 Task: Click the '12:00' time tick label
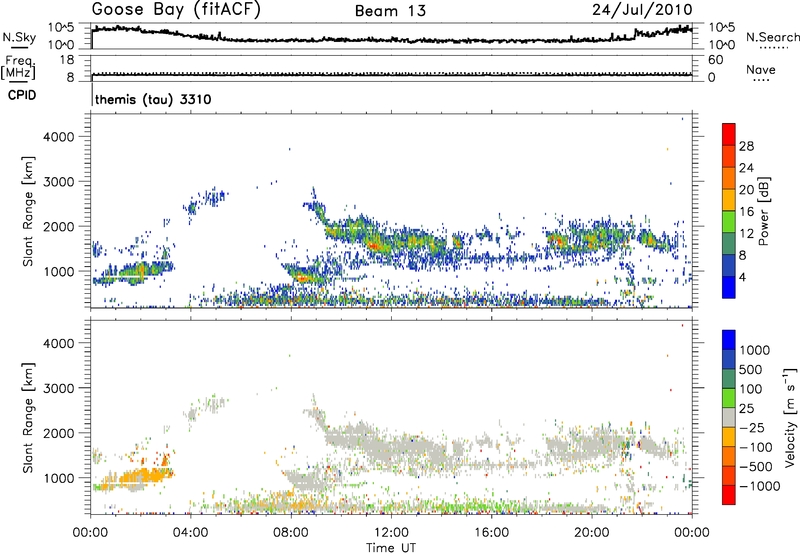pyautogui.click(x=391, y=533)
